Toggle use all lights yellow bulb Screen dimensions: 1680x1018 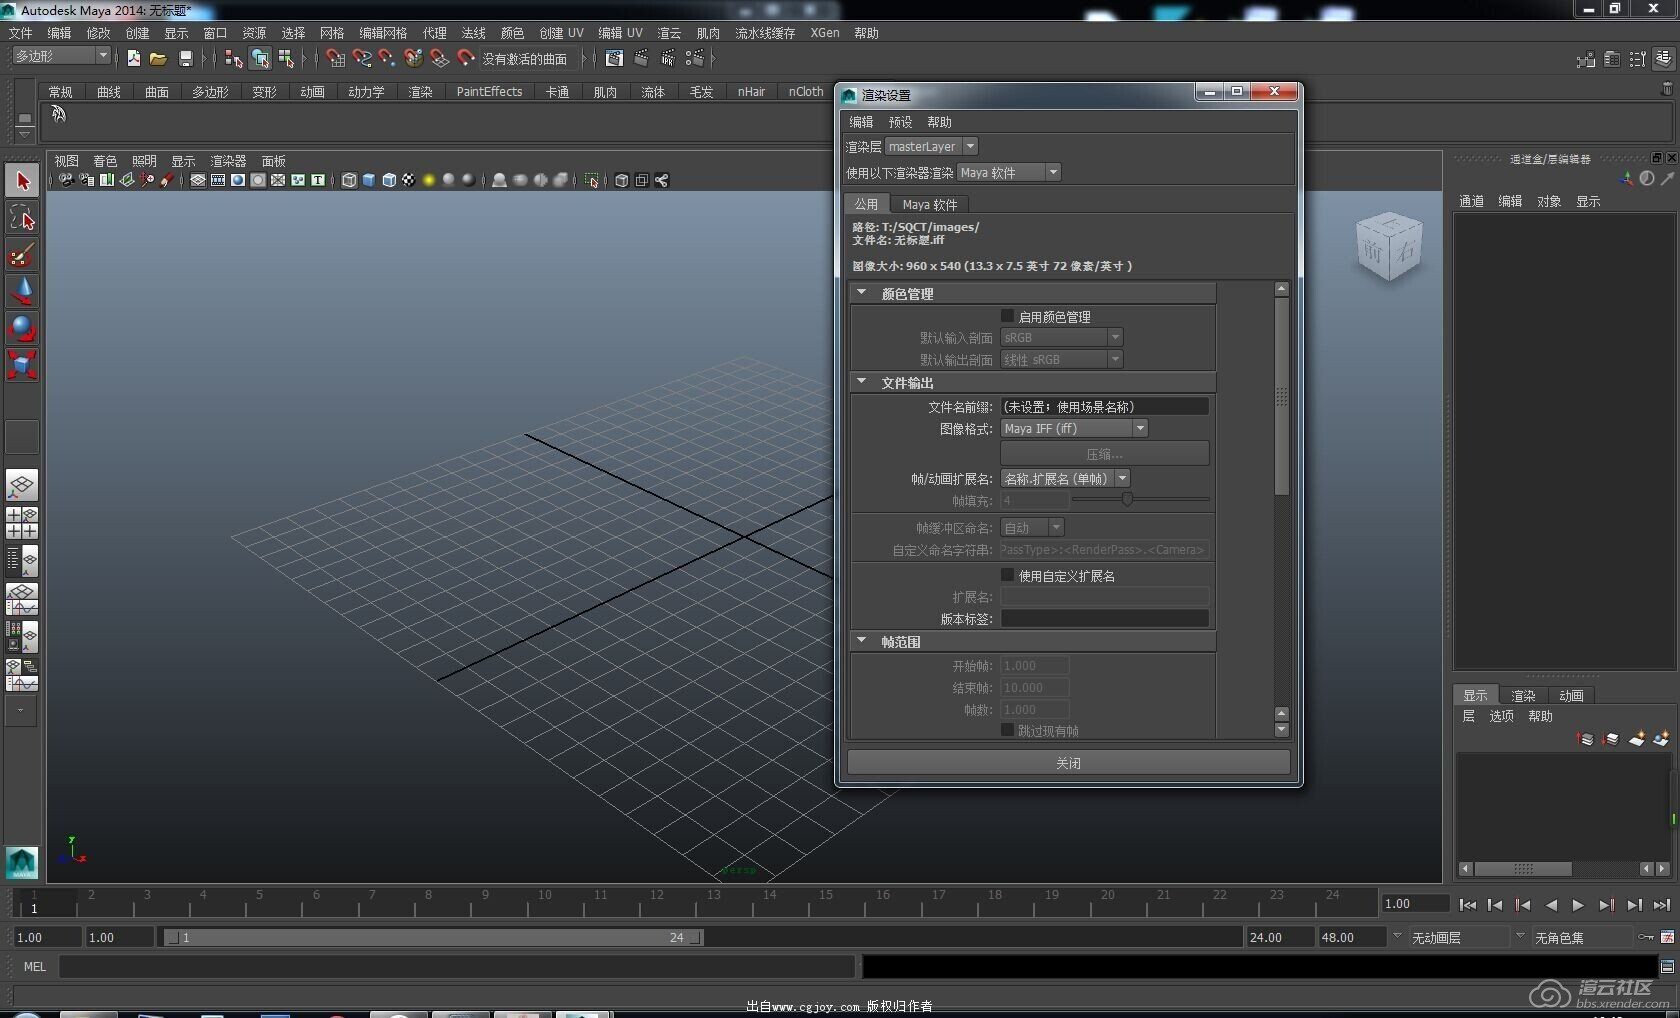[x=429, y=180]
